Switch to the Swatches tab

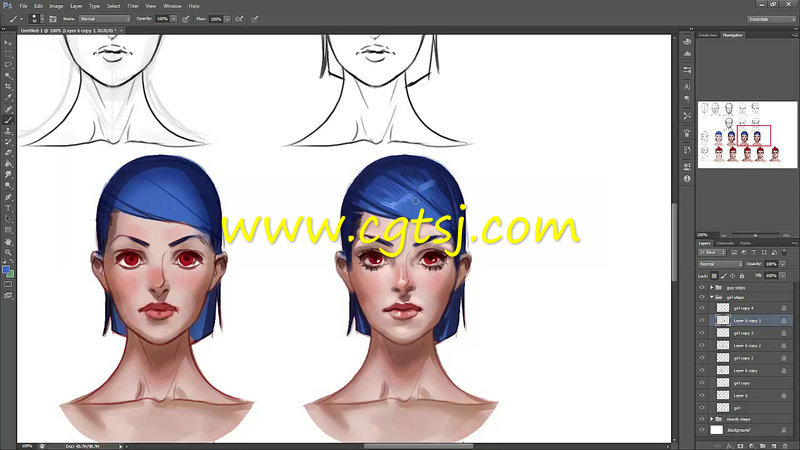708,35
